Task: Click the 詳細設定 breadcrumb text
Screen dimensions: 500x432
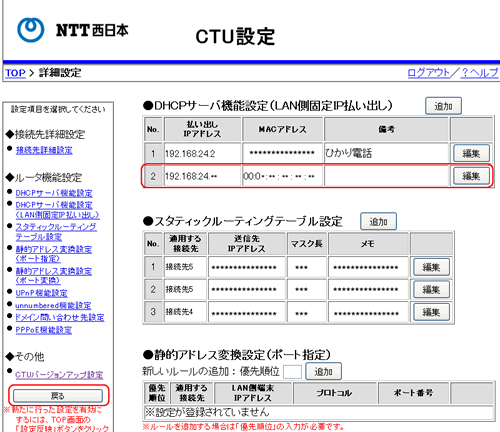Action: [x=60, y=73]
